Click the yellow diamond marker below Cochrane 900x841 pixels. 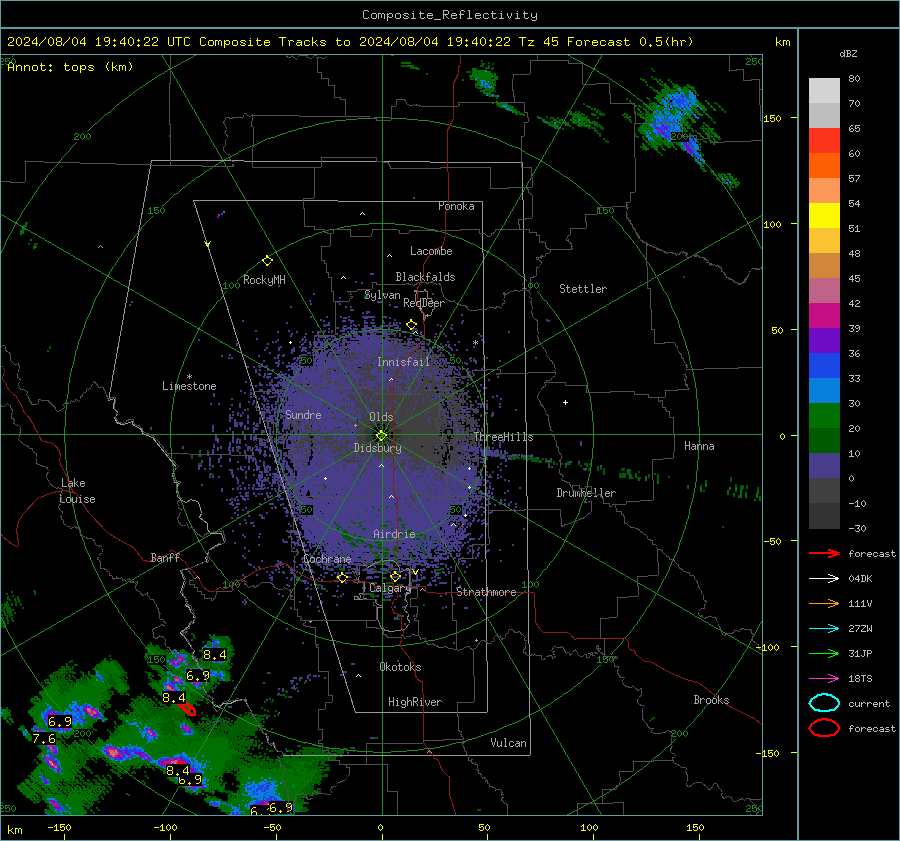pyautogui.click(x=342, y=578)
